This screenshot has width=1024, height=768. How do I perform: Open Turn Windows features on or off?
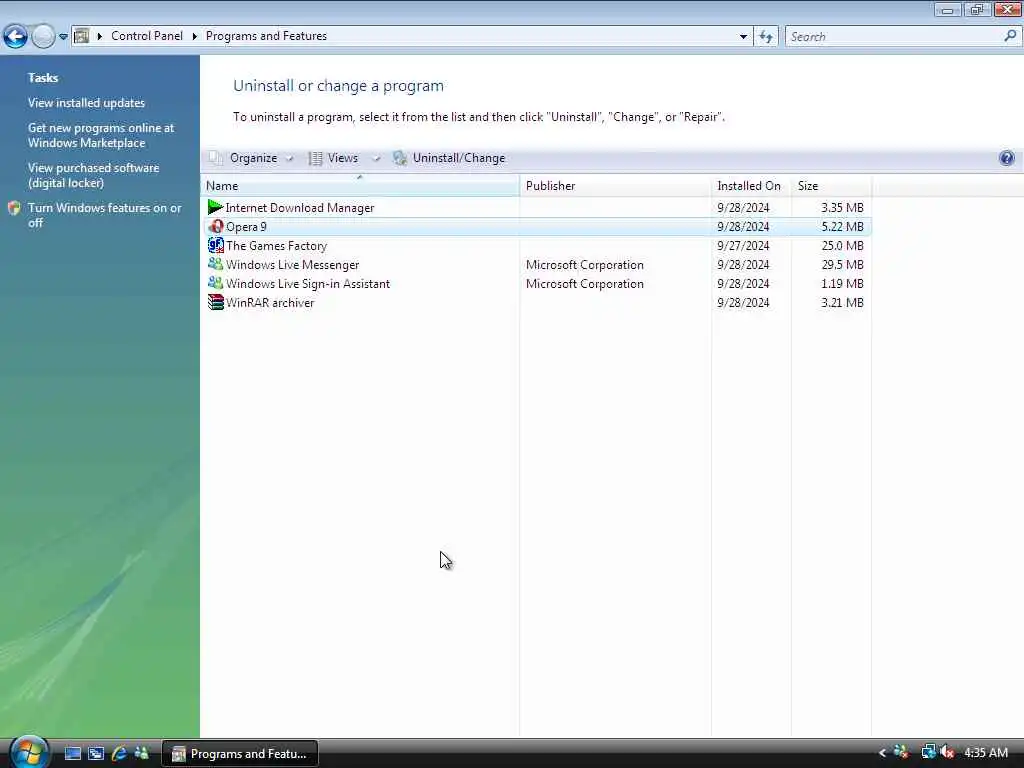[104, 215]
